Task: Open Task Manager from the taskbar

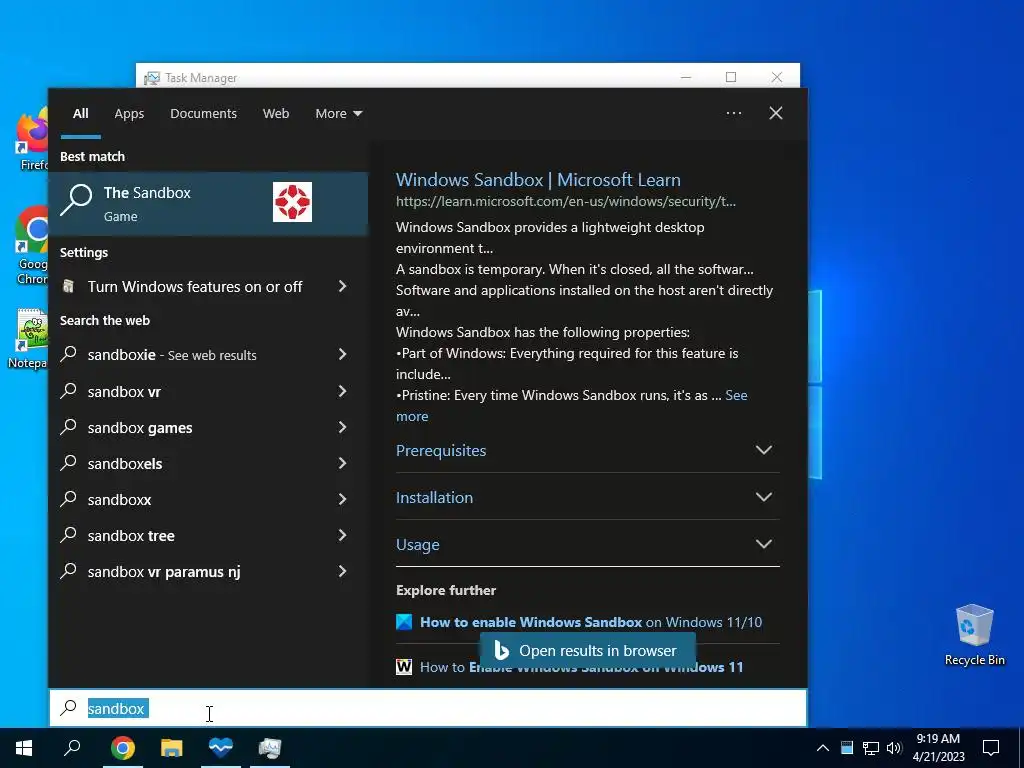Action: [x=270, y=748]
